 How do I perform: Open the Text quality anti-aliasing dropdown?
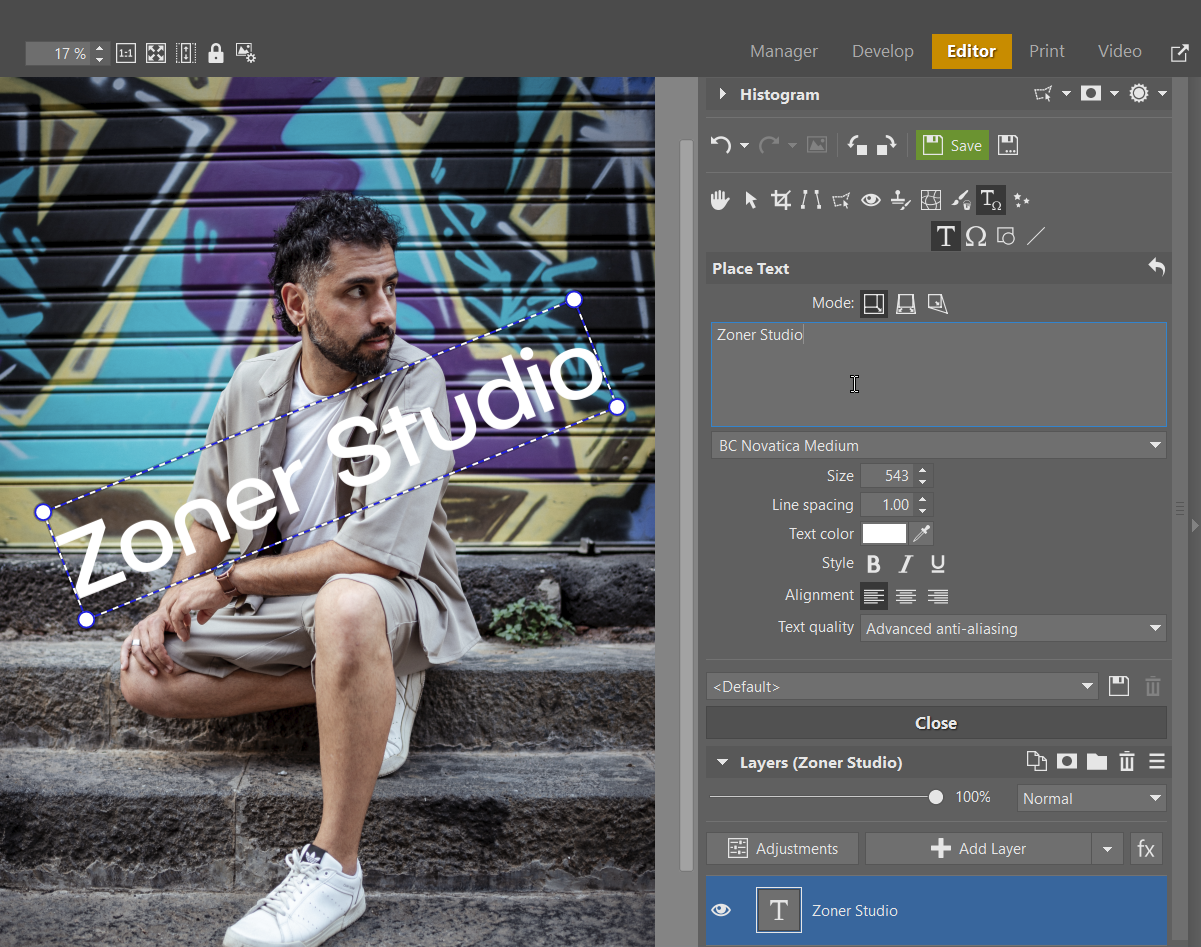tap(1013, 629)
